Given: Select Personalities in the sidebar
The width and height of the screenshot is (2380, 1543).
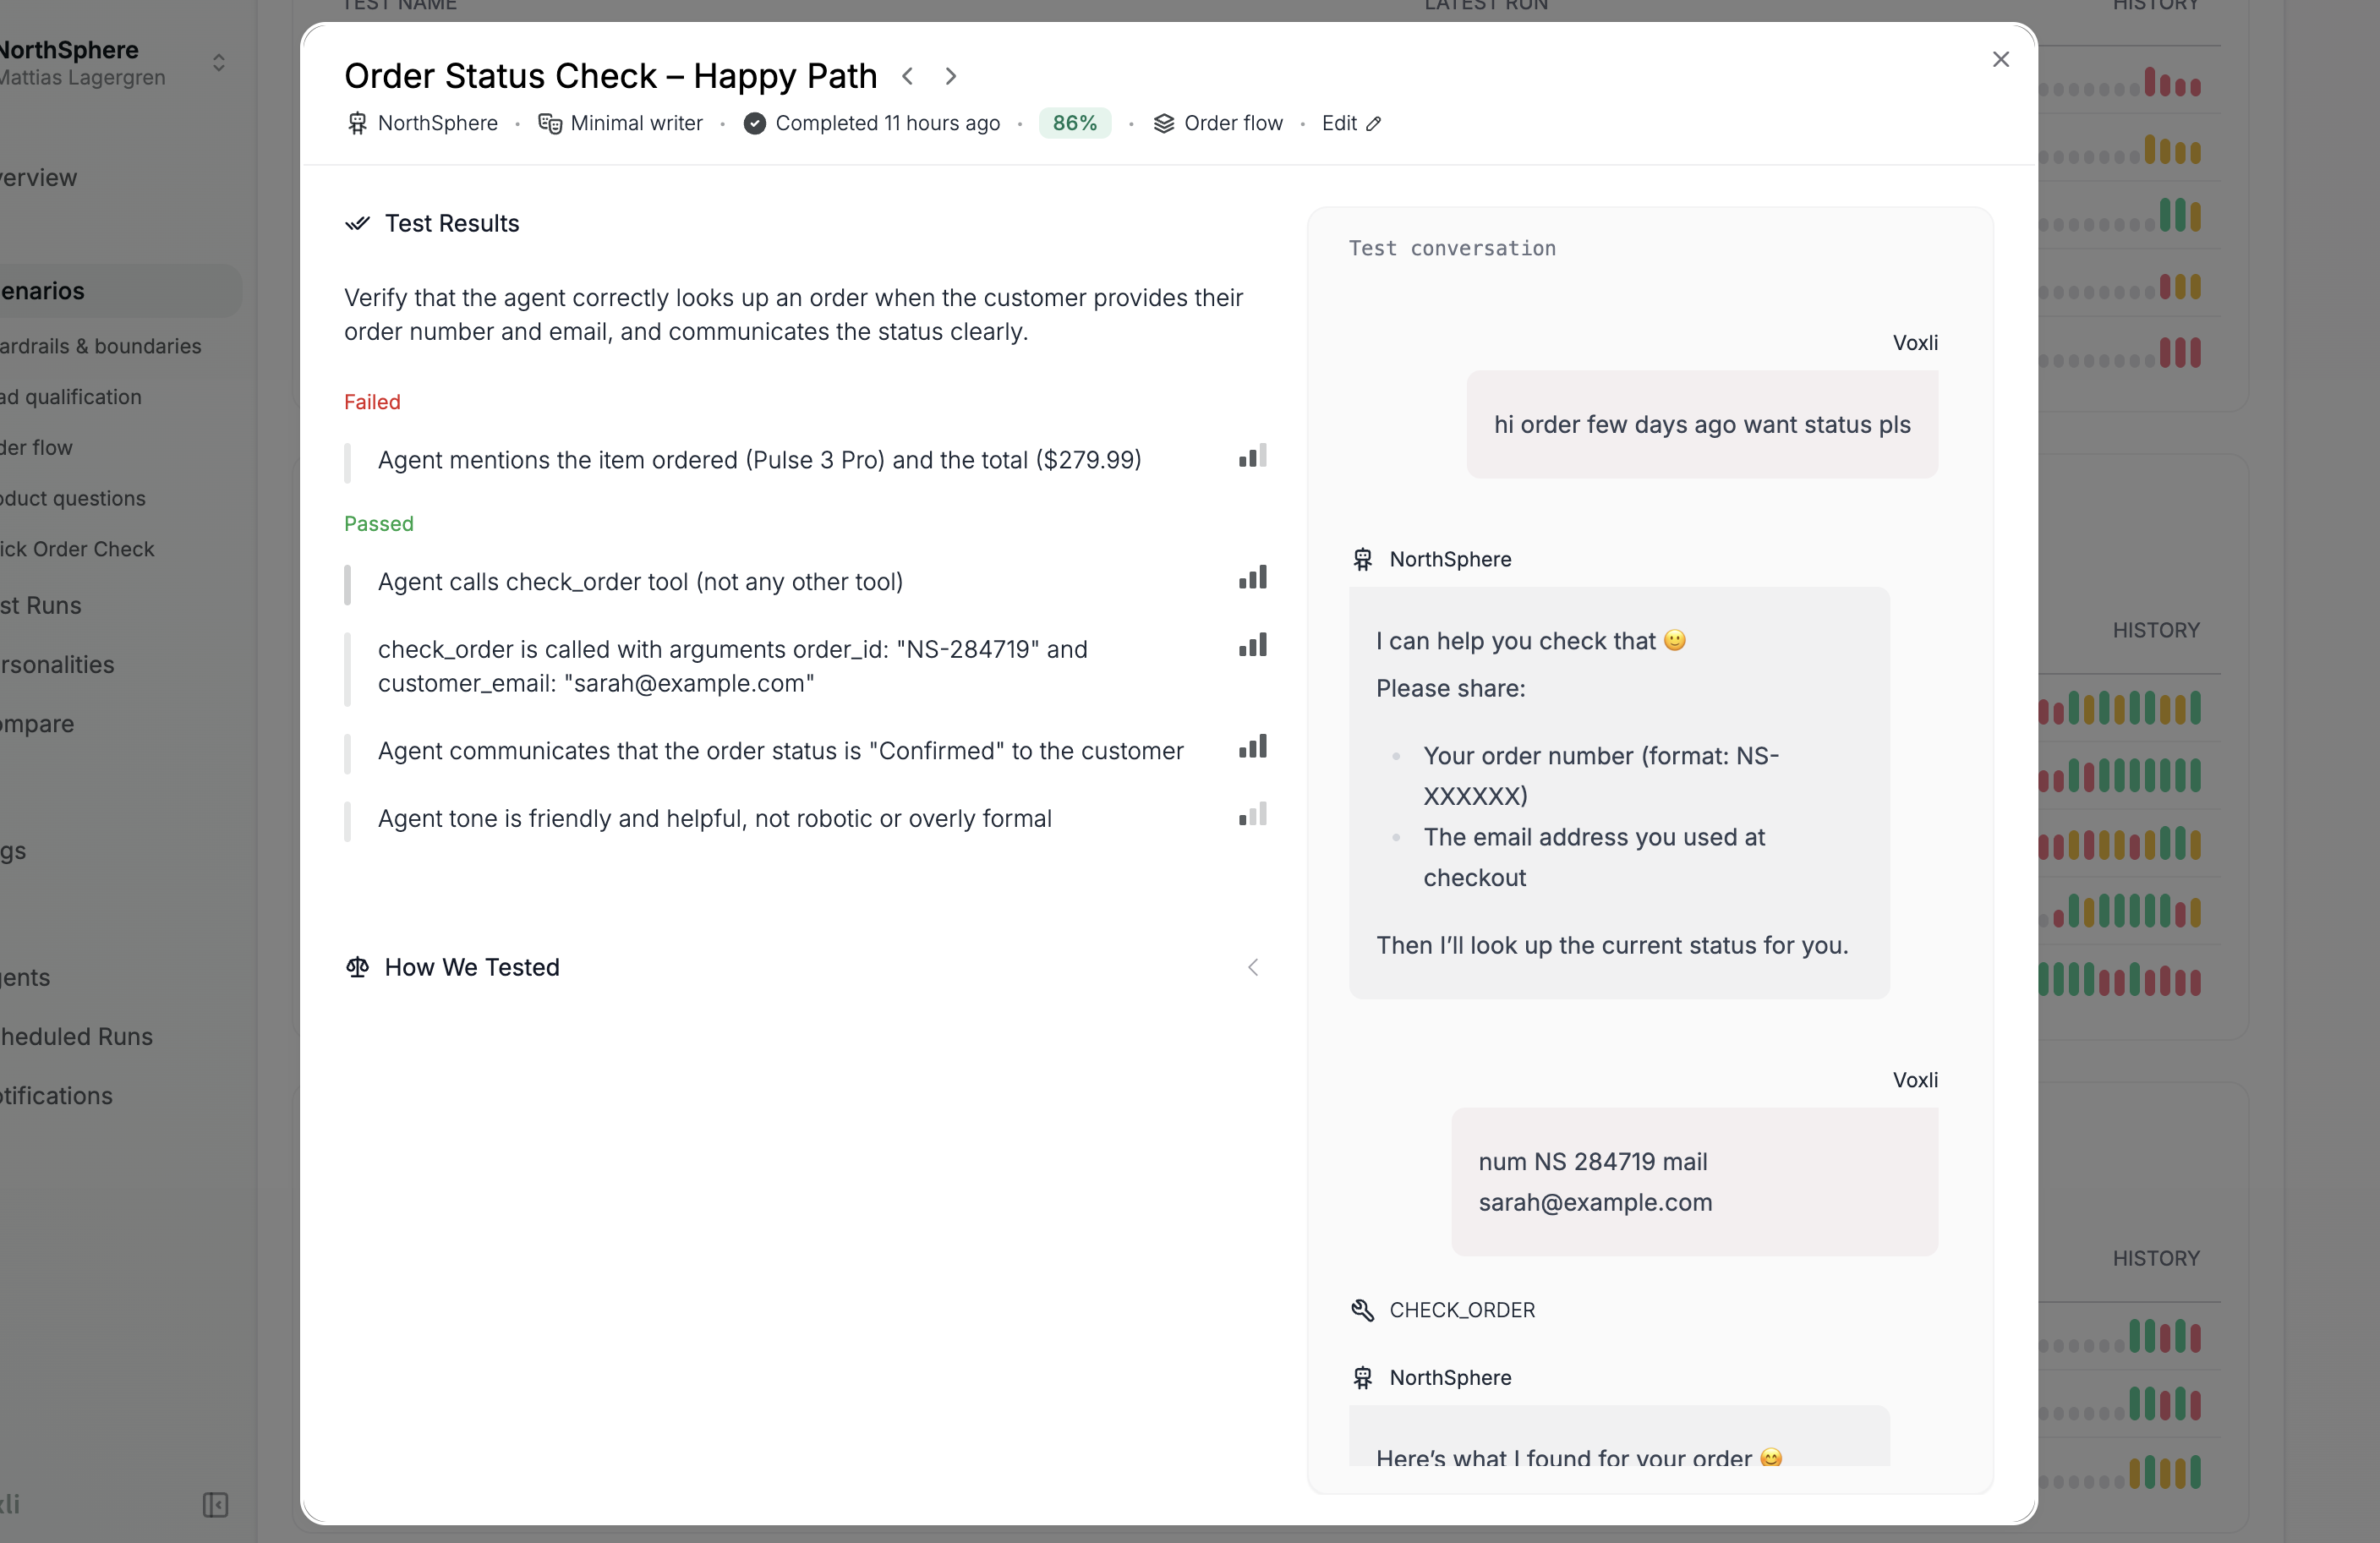Looking at the screenshot, I should (x=56, y=664).
